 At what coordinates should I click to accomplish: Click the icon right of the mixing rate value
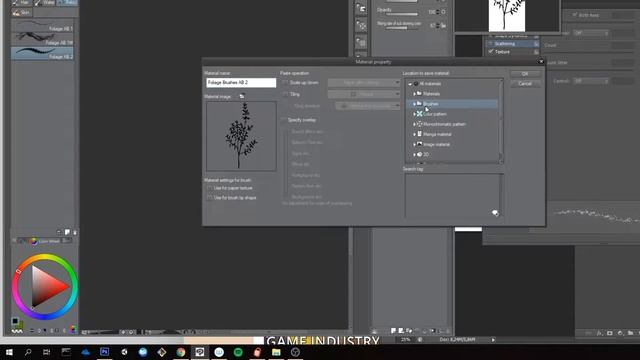click(443, 26)
